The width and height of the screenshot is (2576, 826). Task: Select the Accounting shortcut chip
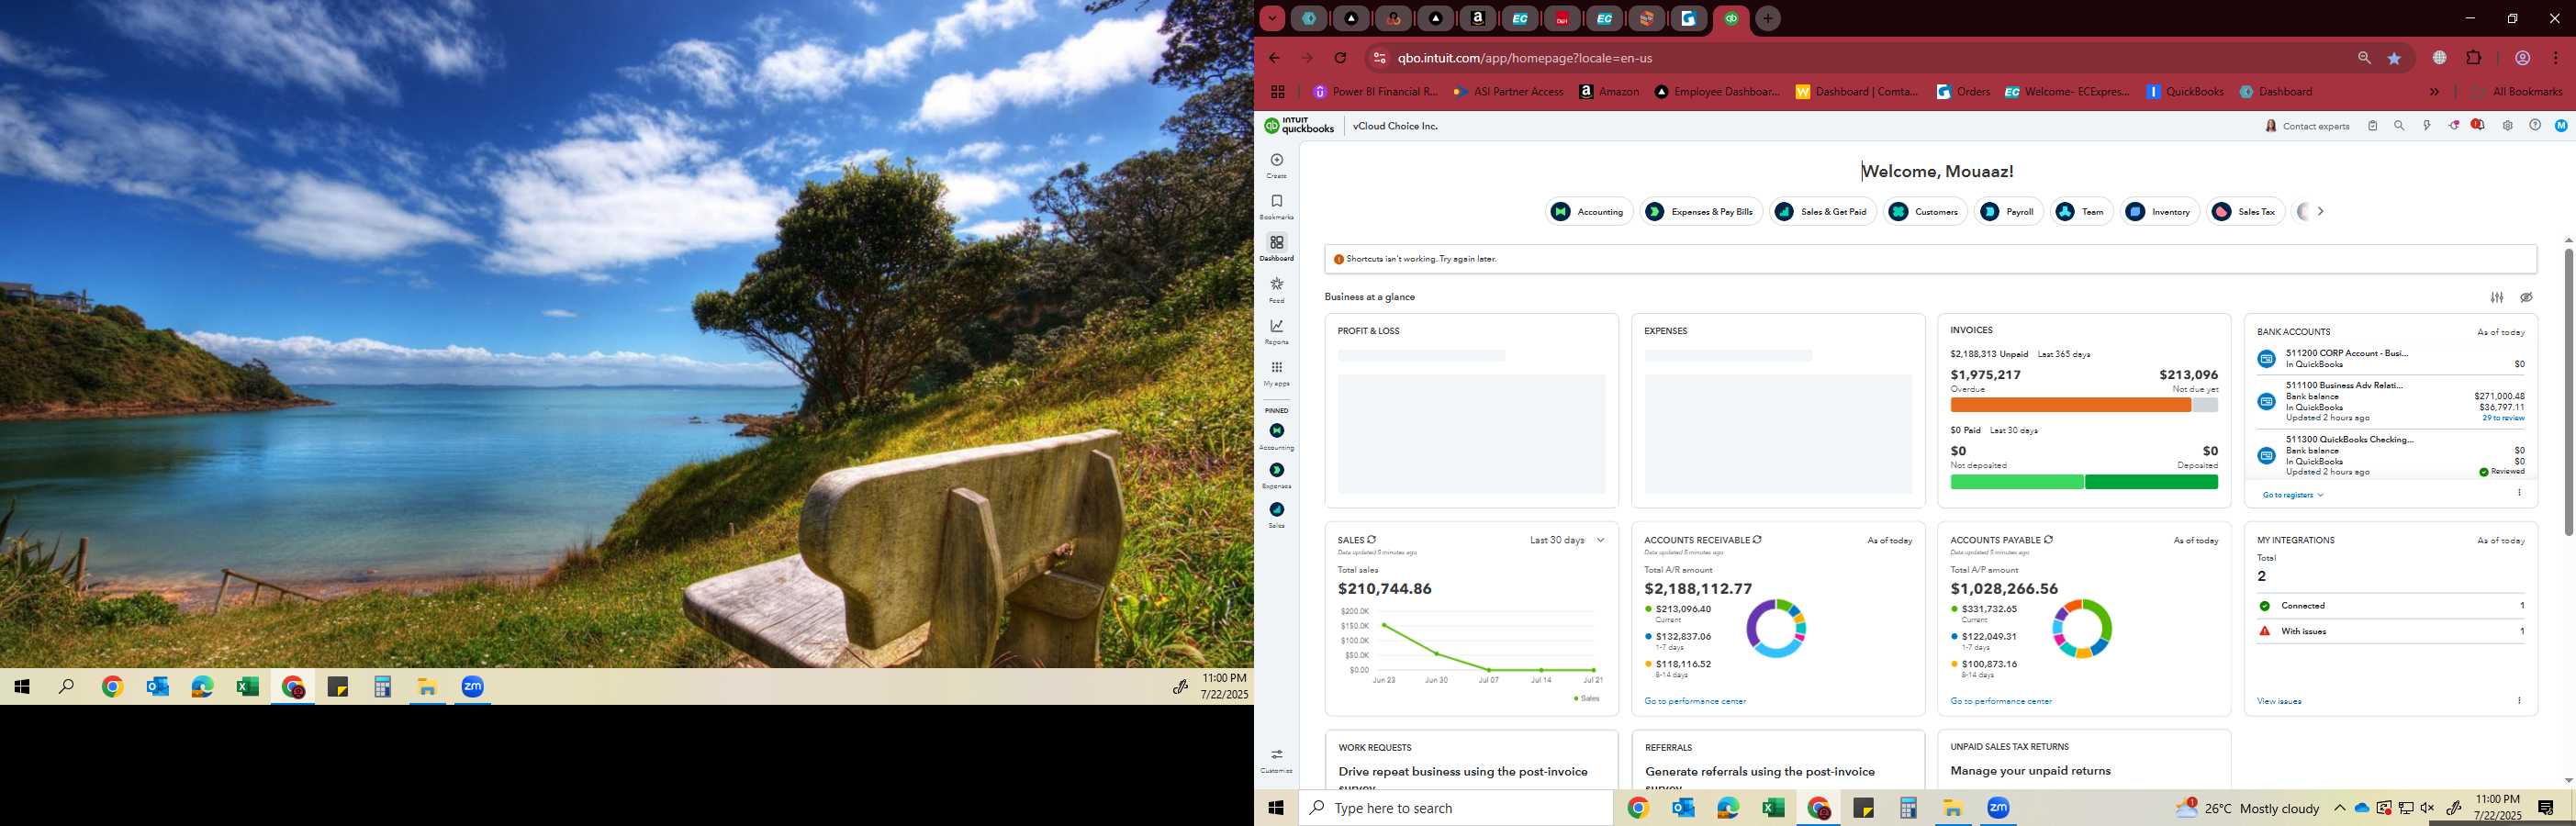(x=1590, y=211)
